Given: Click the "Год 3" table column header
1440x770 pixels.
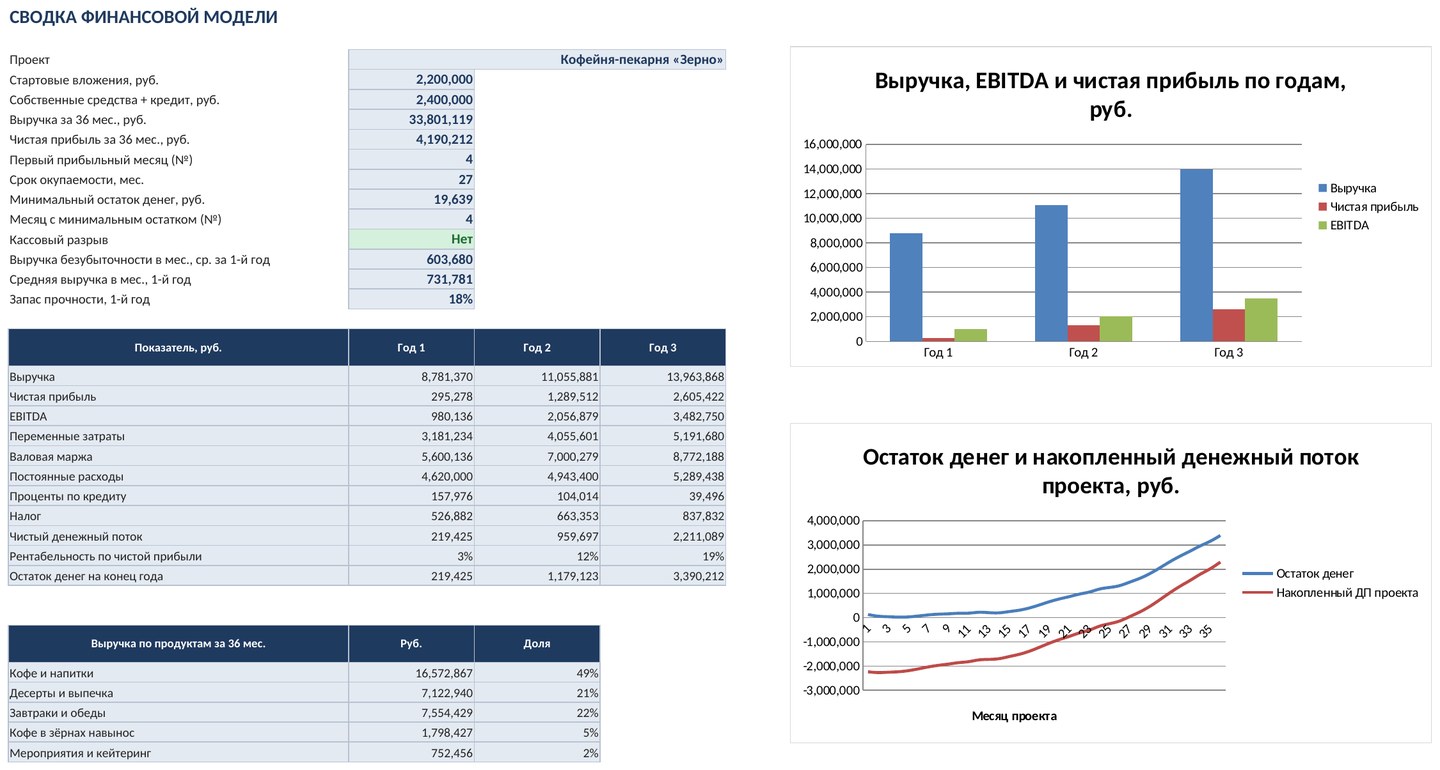Looking at the screenshot, I should pyautogui.click(x=663, y=347).
